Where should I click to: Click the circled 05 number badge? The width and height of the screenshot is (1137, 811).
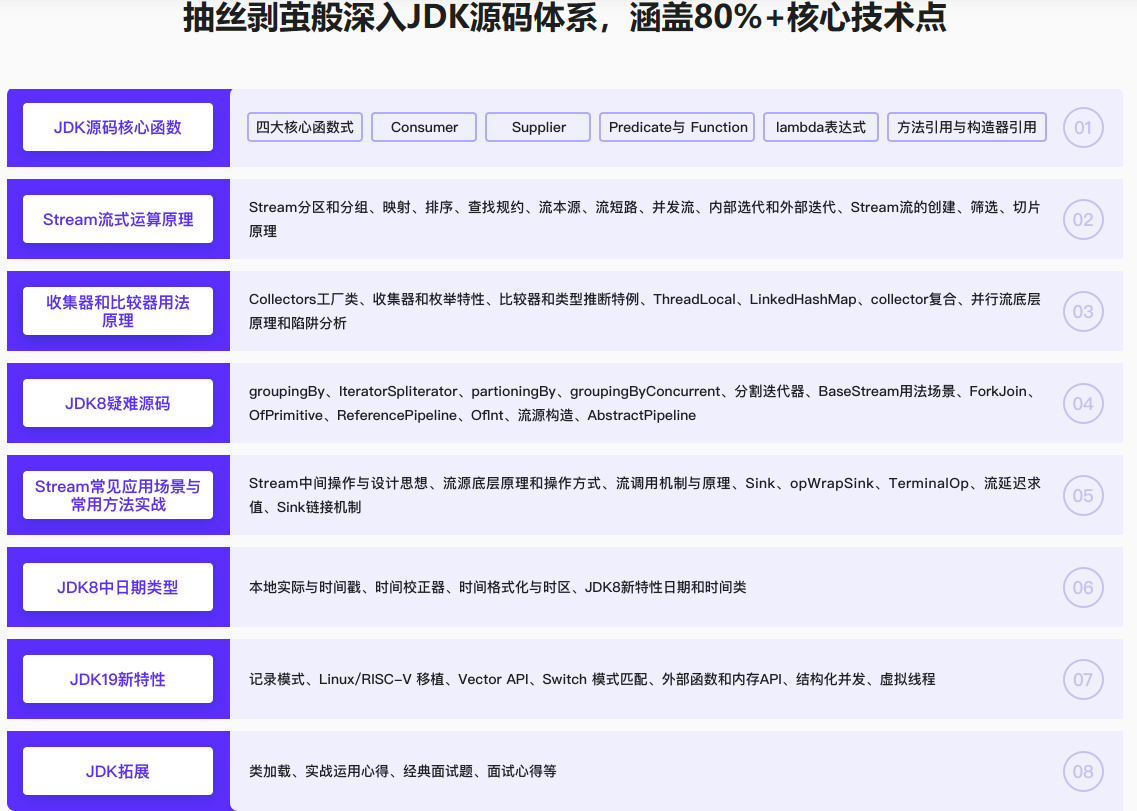pos(1083,496)
